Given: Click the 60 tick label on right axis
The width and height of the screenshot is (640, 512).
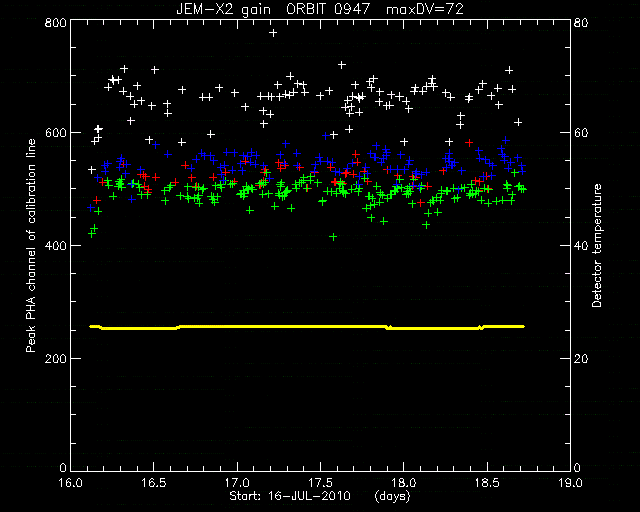Looking at the screenshot, I should coord(581,133).
